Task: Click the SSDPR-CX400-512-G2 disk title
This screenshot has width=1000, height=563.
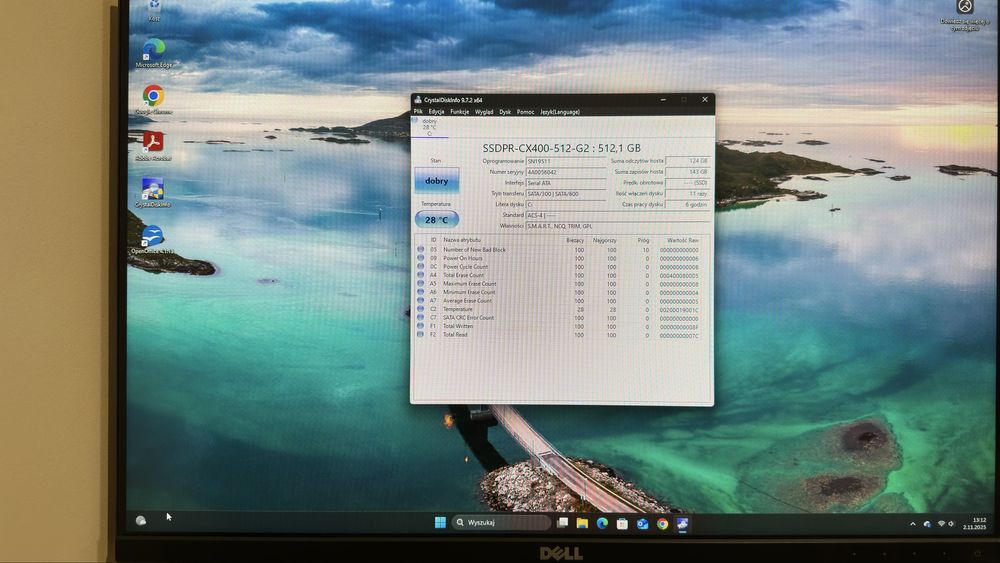Action: coord(561,148)
